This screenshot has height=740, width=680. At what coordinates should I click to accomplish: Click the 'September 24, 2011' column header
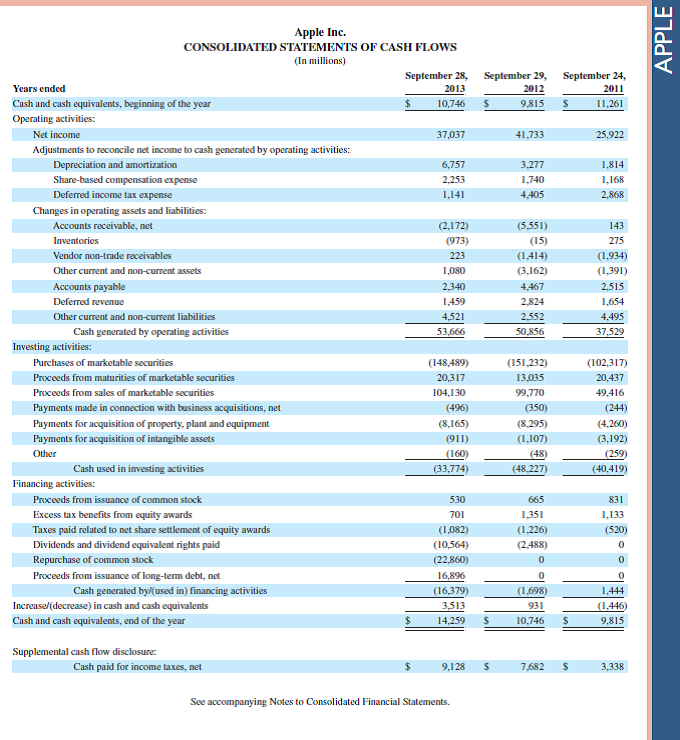pyautogui.click(x=594, y=82)
